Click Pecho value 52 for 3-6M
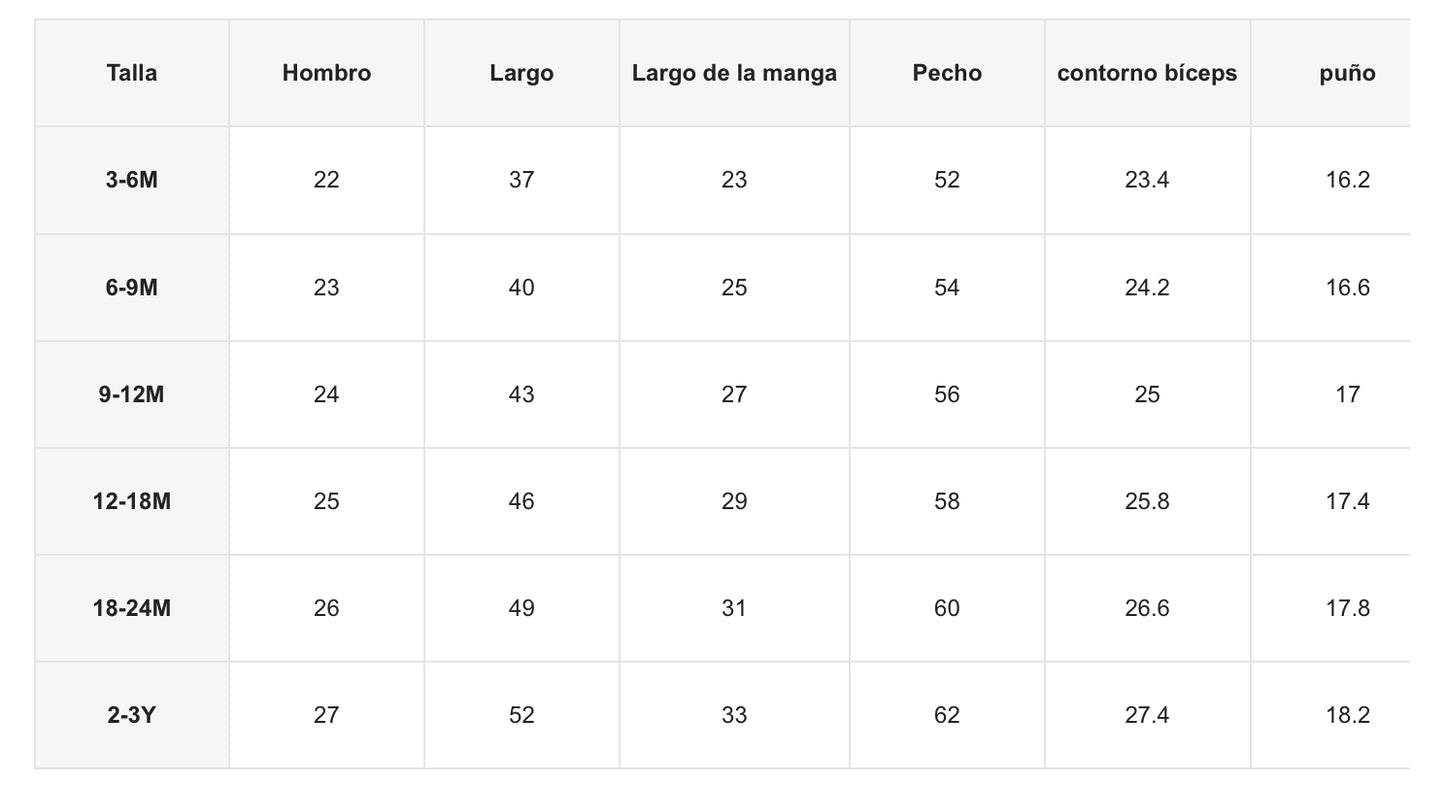 click(x=947, y=180)
